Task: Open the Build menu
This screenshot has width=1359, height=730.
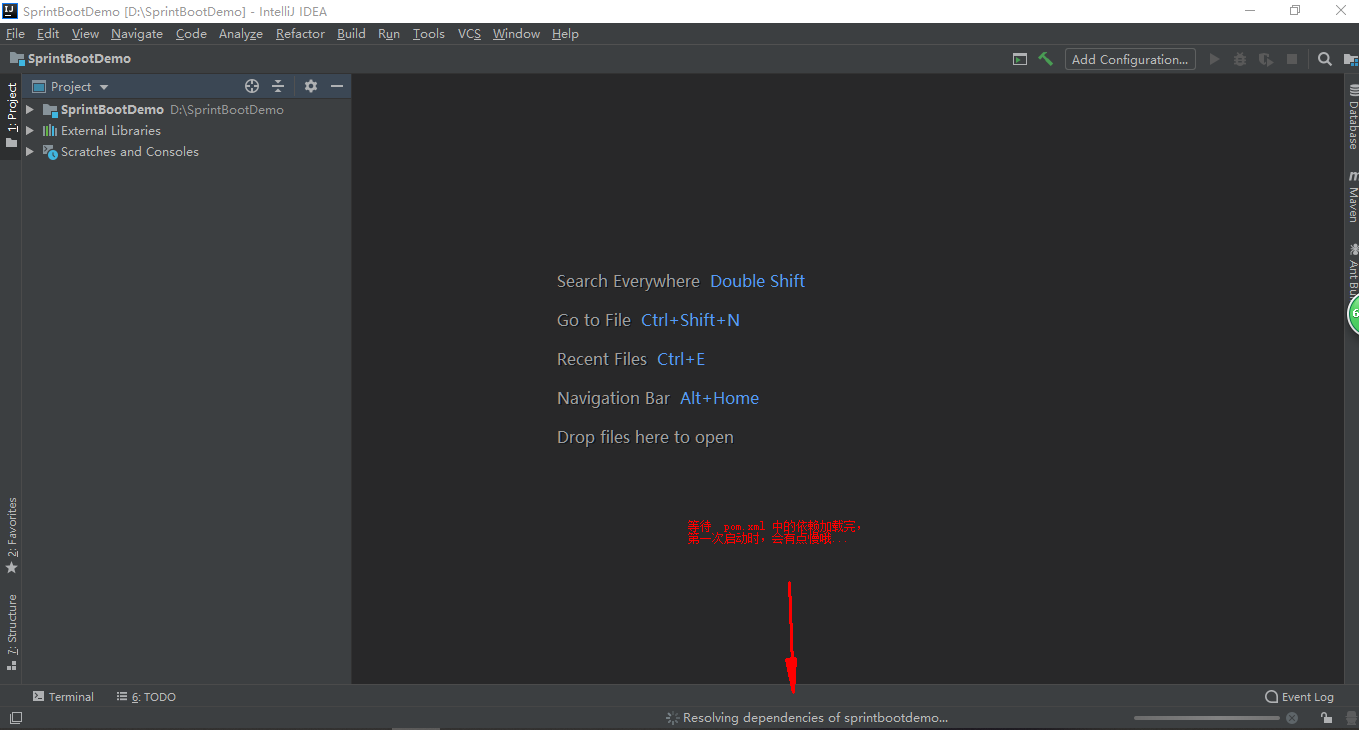Action: tap(351, 34)
